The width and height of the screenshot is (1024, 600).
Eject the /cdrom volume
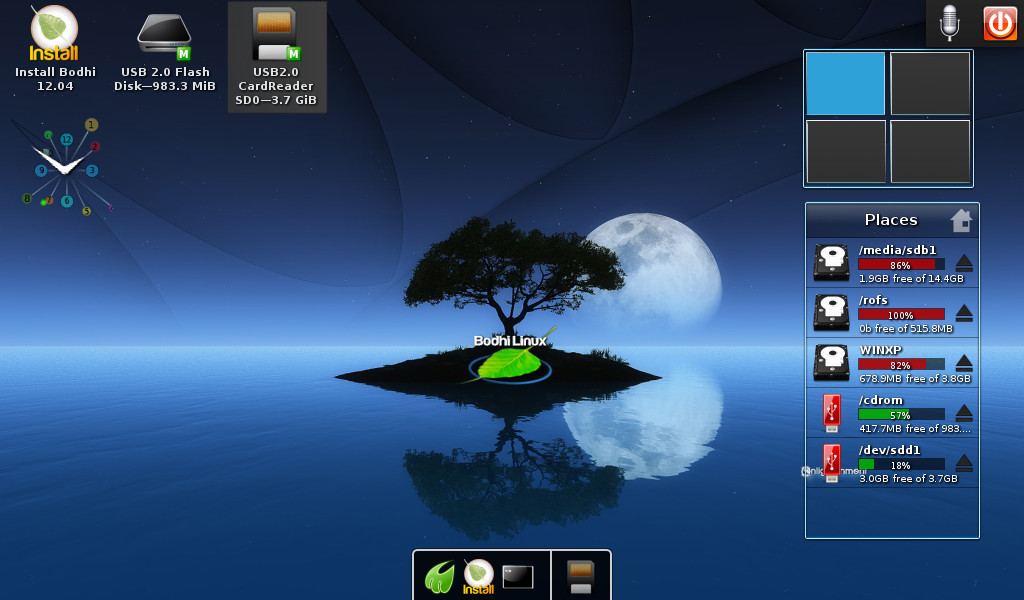[964, 413]
